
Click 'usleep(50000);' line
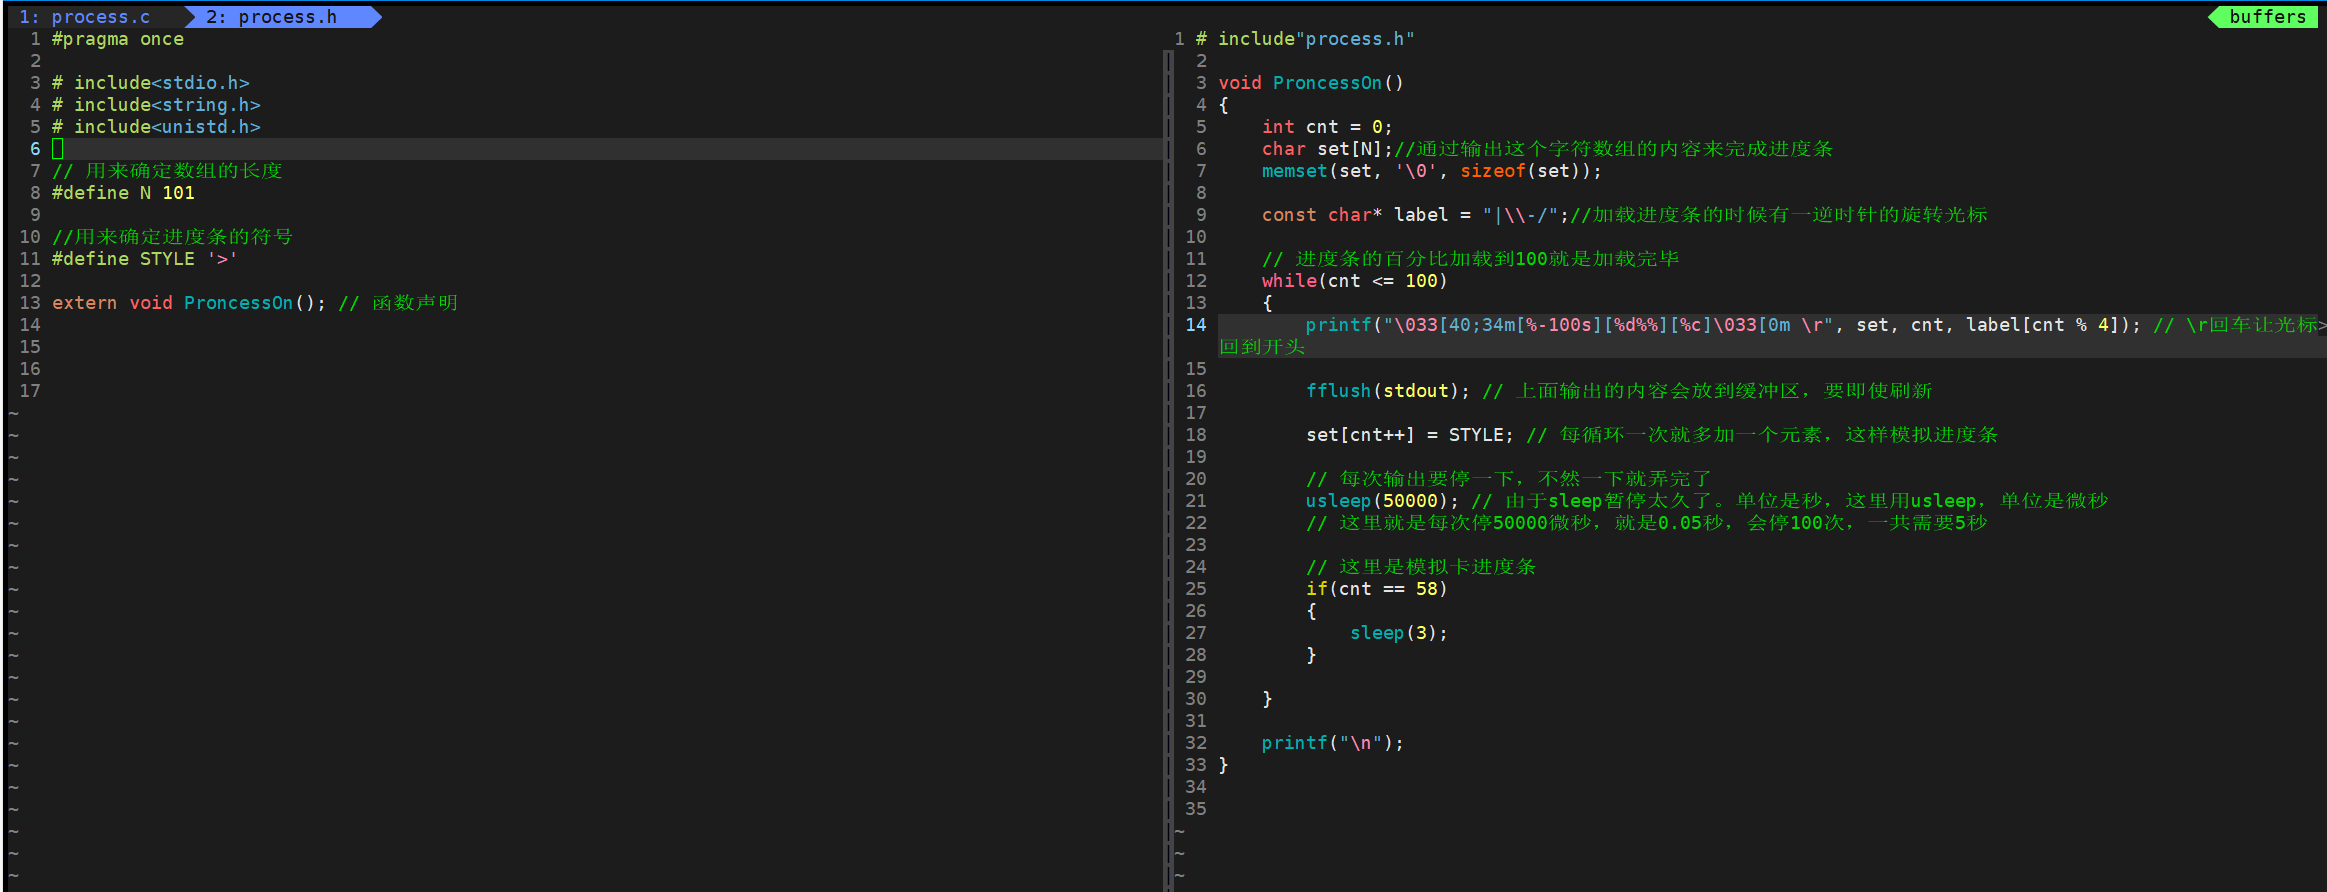[1383, 501]
